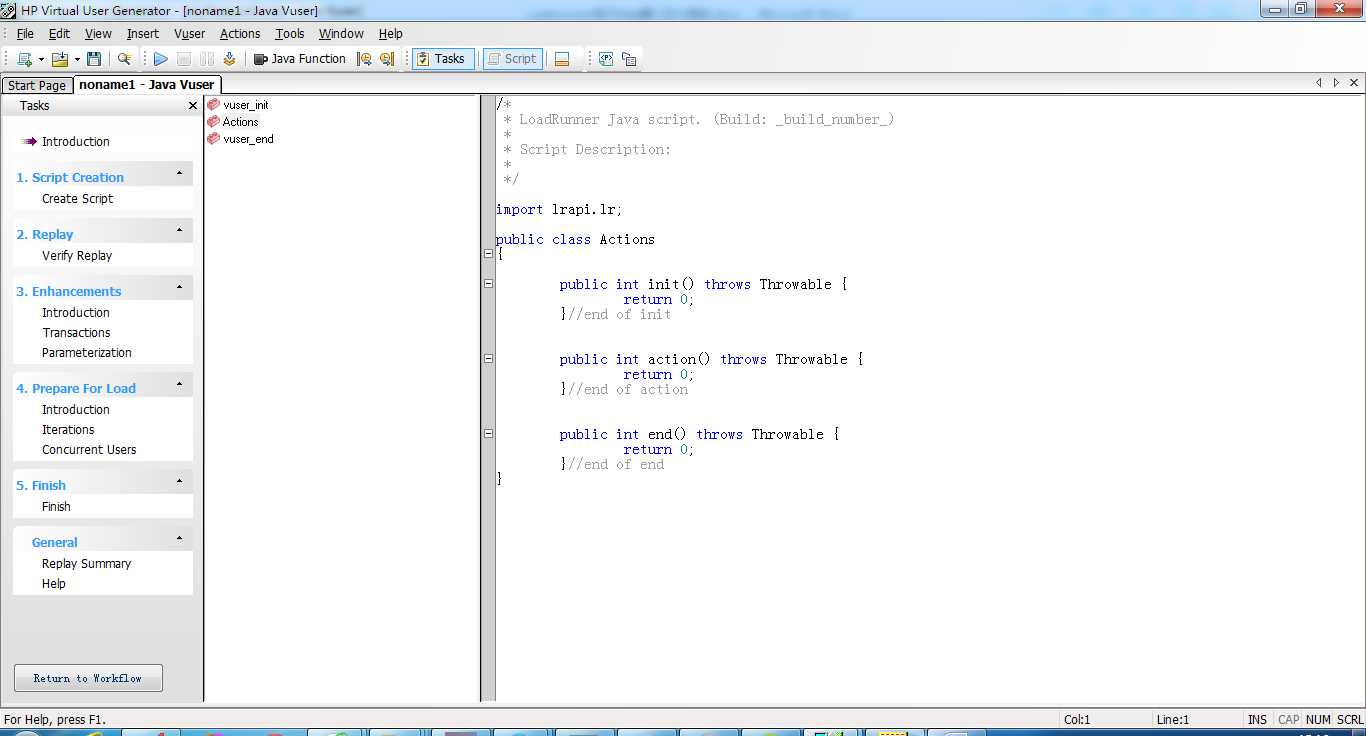Click the Pause replay toolbar button

[x=207, y=59]
